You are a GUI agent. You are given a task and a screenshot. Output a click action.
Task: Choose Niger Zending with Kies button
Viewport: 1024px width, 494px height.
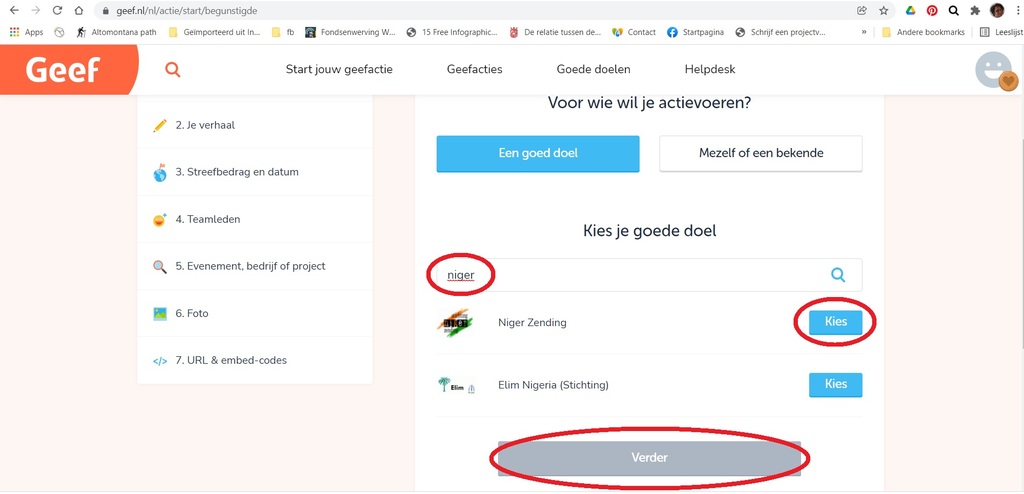[x=835, y=322]
